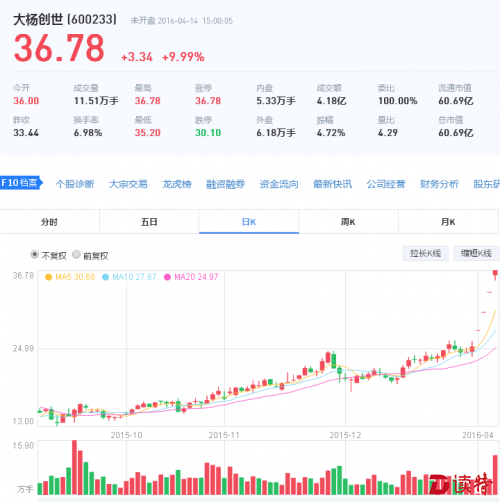Click the 最低 value 35.20

pyautogui.click(x=147, y=133)
